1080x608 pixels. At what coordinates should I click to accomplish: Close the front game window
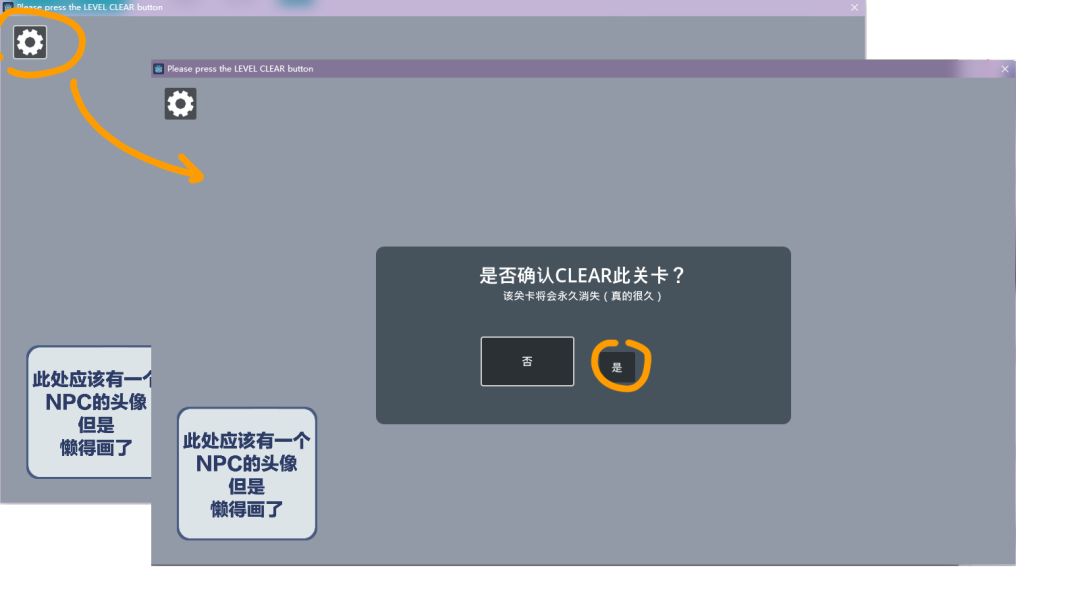(x=1004, y=68)
